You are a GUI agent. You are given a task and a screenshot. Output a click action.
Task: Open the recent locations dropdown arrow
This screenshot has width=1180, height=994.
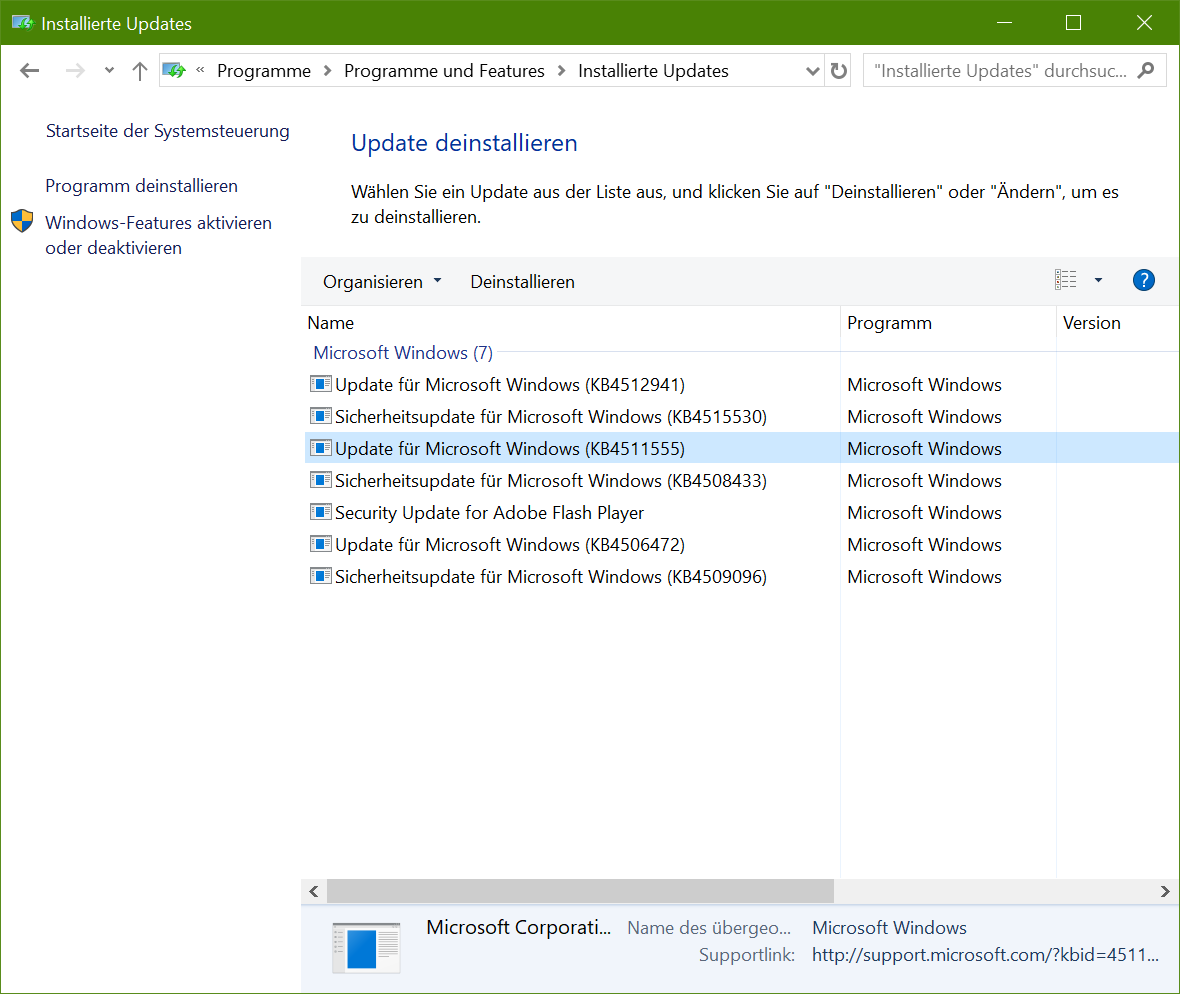pos(109,71)
